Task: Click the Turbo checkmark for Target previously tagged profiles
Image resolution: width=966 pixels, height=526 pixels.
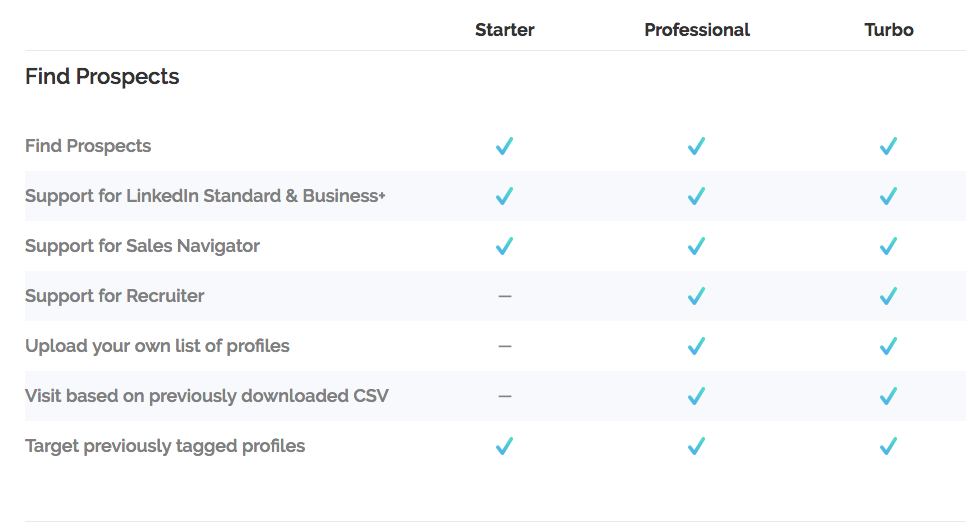Action: point(888,445)
